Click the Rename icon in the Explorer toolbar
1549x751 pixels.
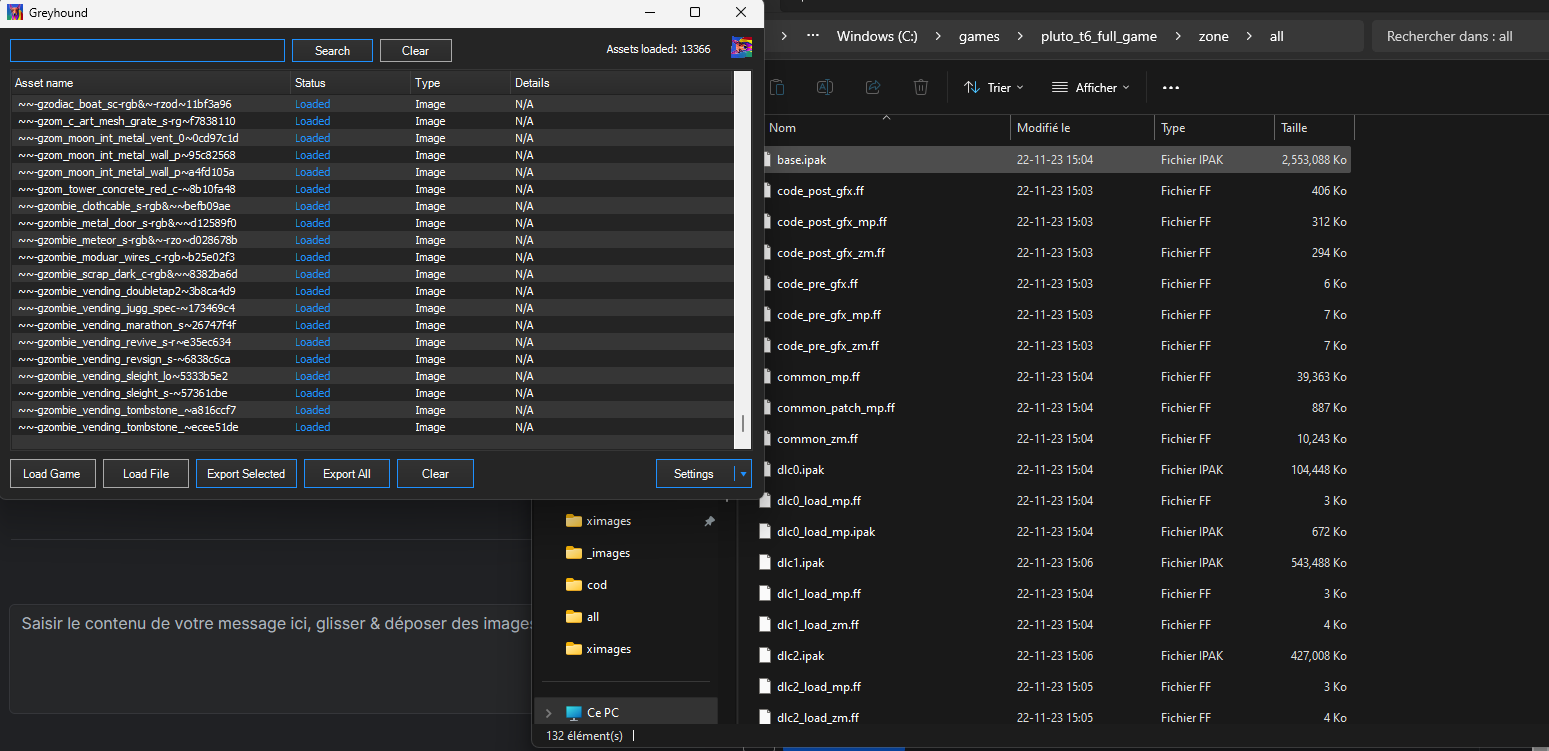click(825, 87)
